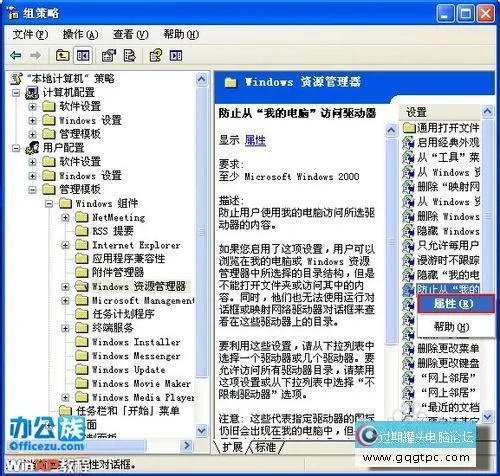The image size is (500, 476).
Task: Click the RSS 提要 folder icon
Action: [x=82, y=231]
